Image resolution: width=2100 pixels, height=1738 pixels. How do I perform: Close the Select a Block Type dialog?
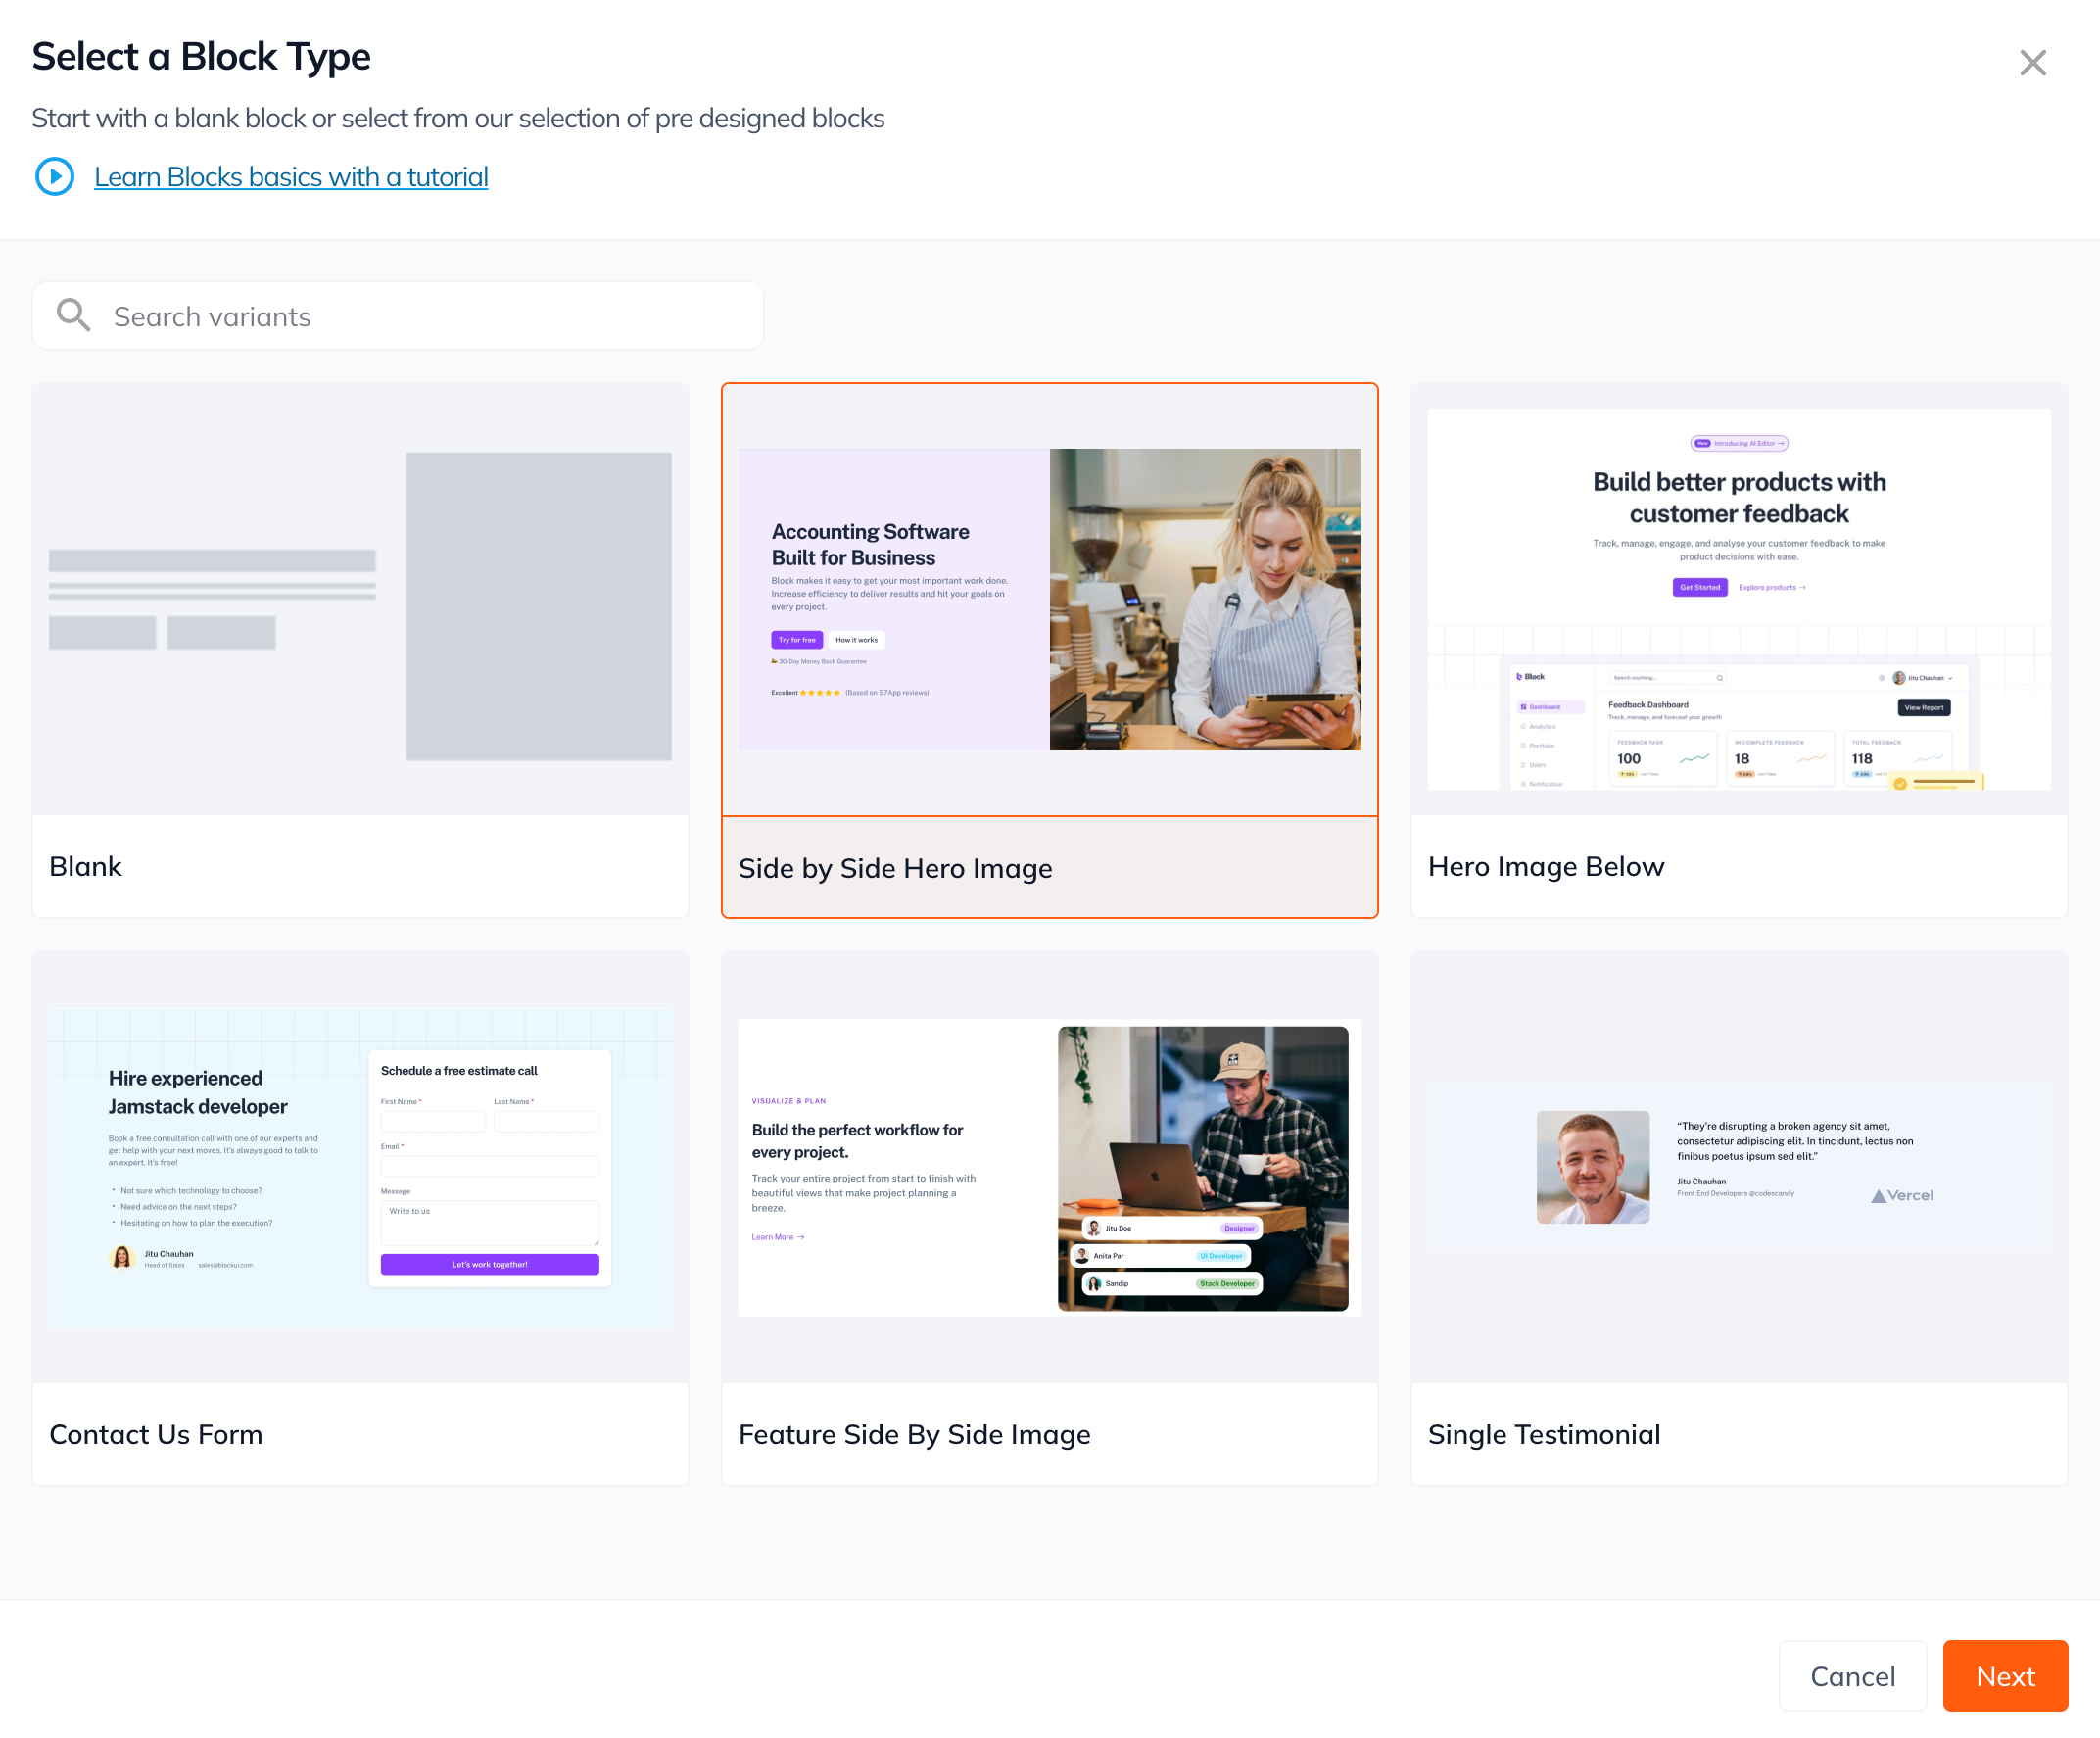(2032, 63)
